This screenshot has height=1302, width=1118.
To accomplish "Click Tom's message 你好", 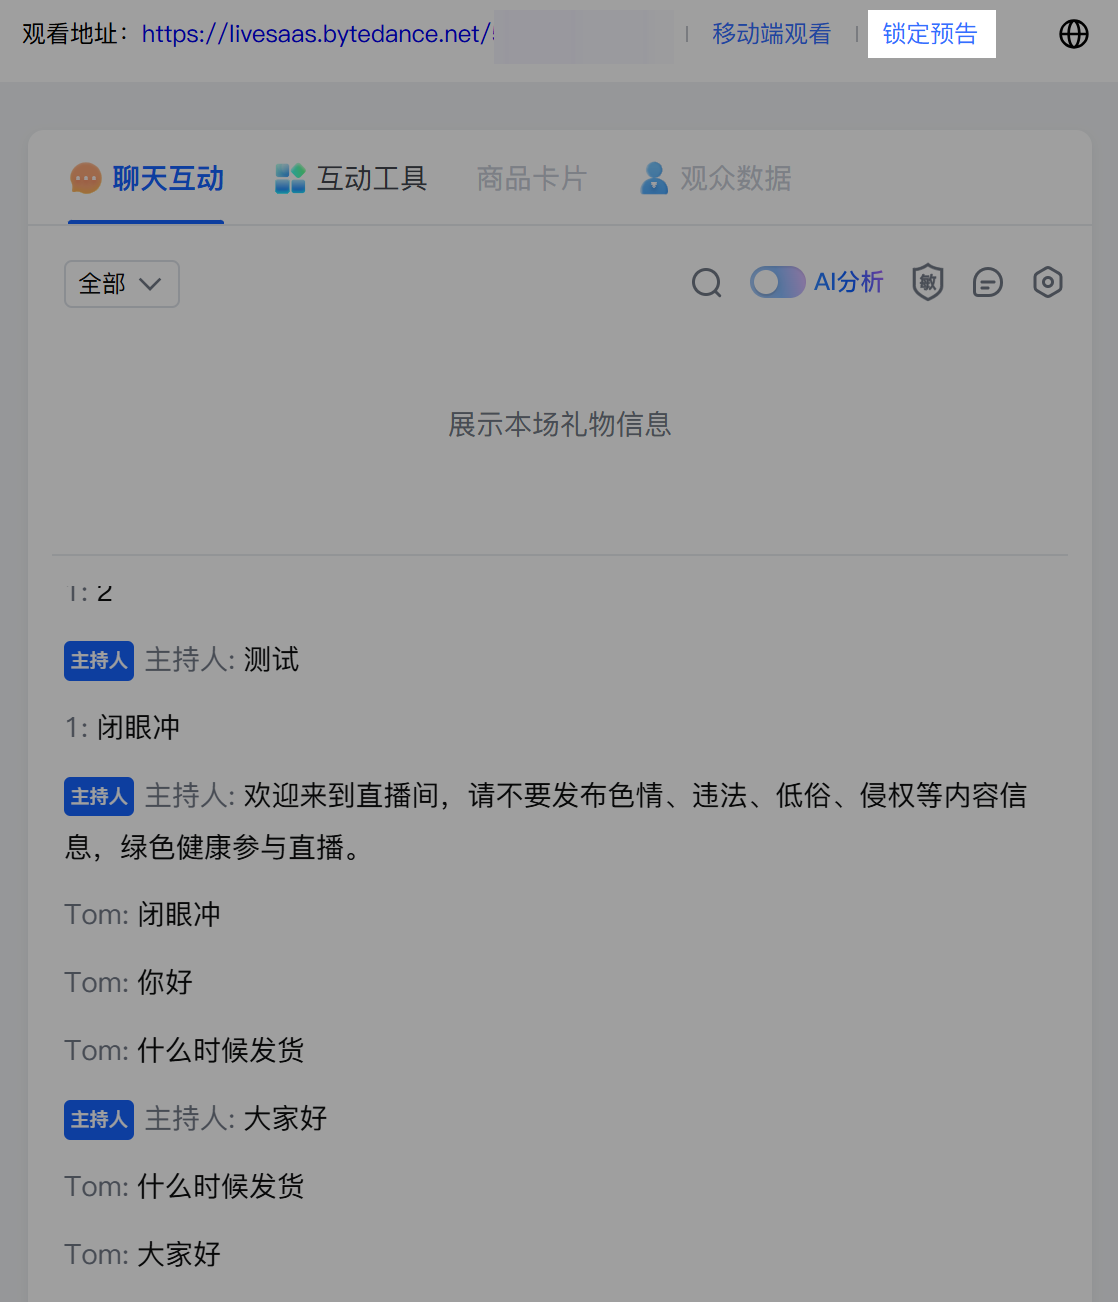I will coord(129,983).
